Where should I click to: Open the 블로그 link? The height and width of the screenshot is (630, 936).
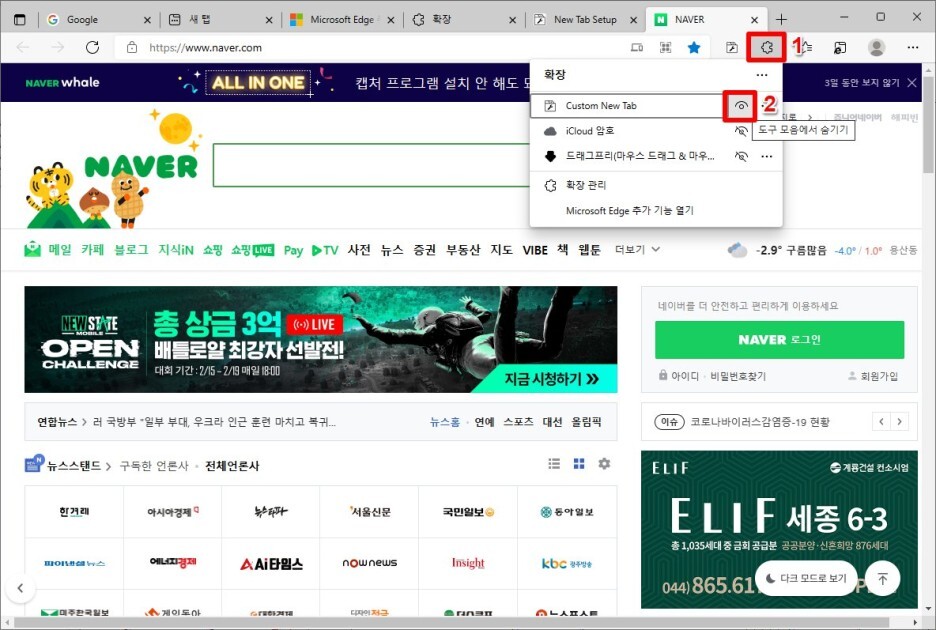click(x=131, y=250)
